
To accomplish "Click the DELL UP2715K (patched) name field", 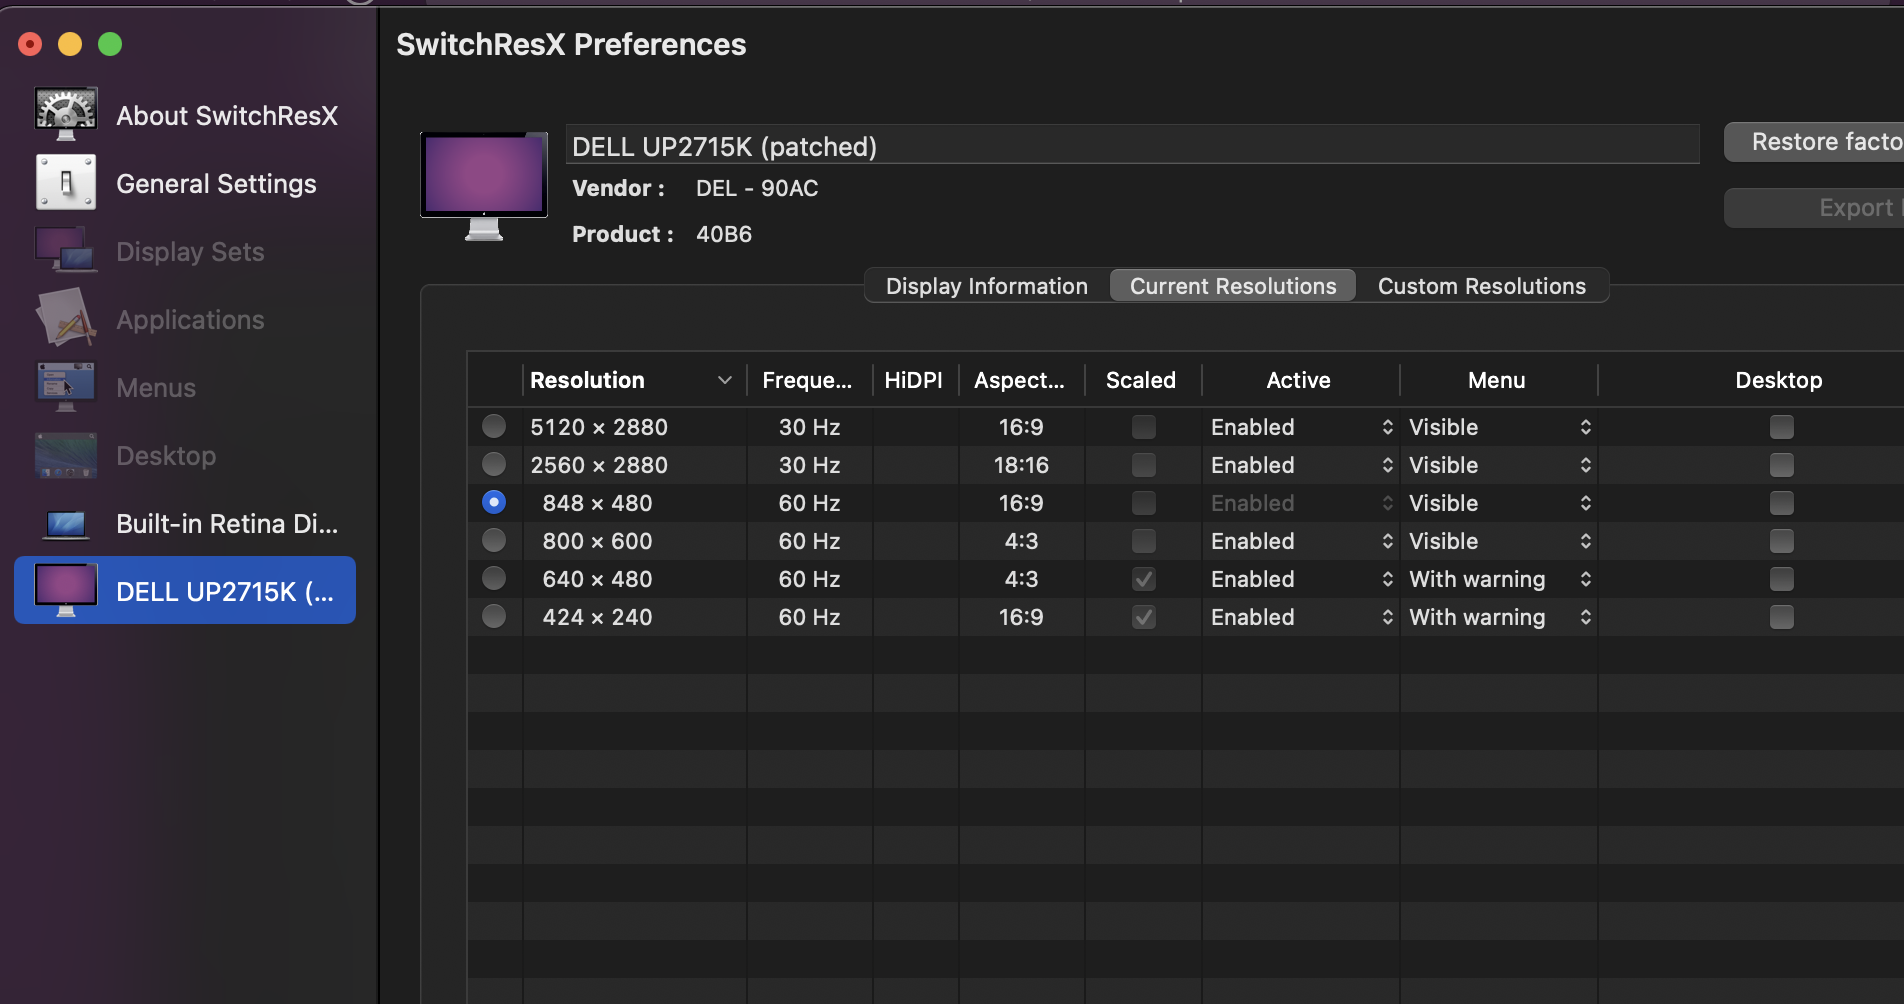I will tap(1133, 146).
